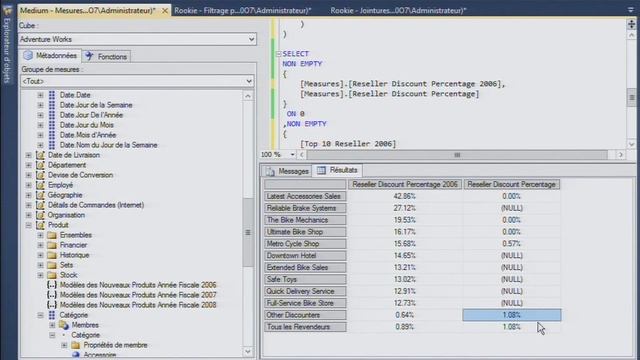640x360 pixels.
Task: Click the Devise de Conversion dimension icon
Action: (x=40, y=175)
